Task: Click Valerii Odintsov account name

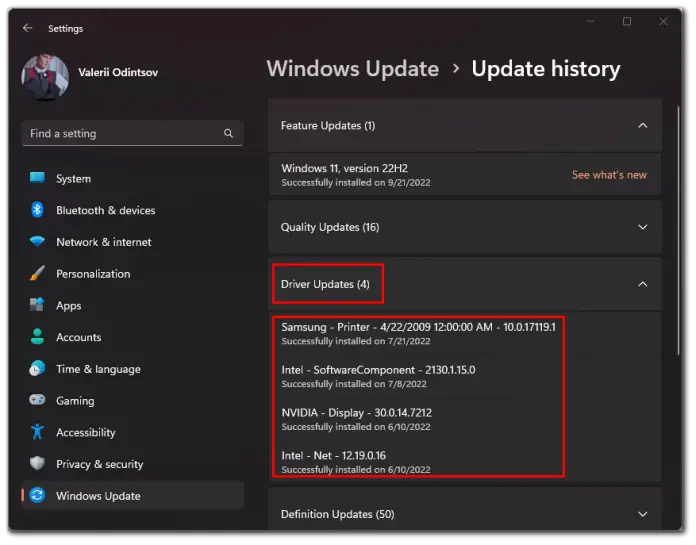Action: [118, 72]
